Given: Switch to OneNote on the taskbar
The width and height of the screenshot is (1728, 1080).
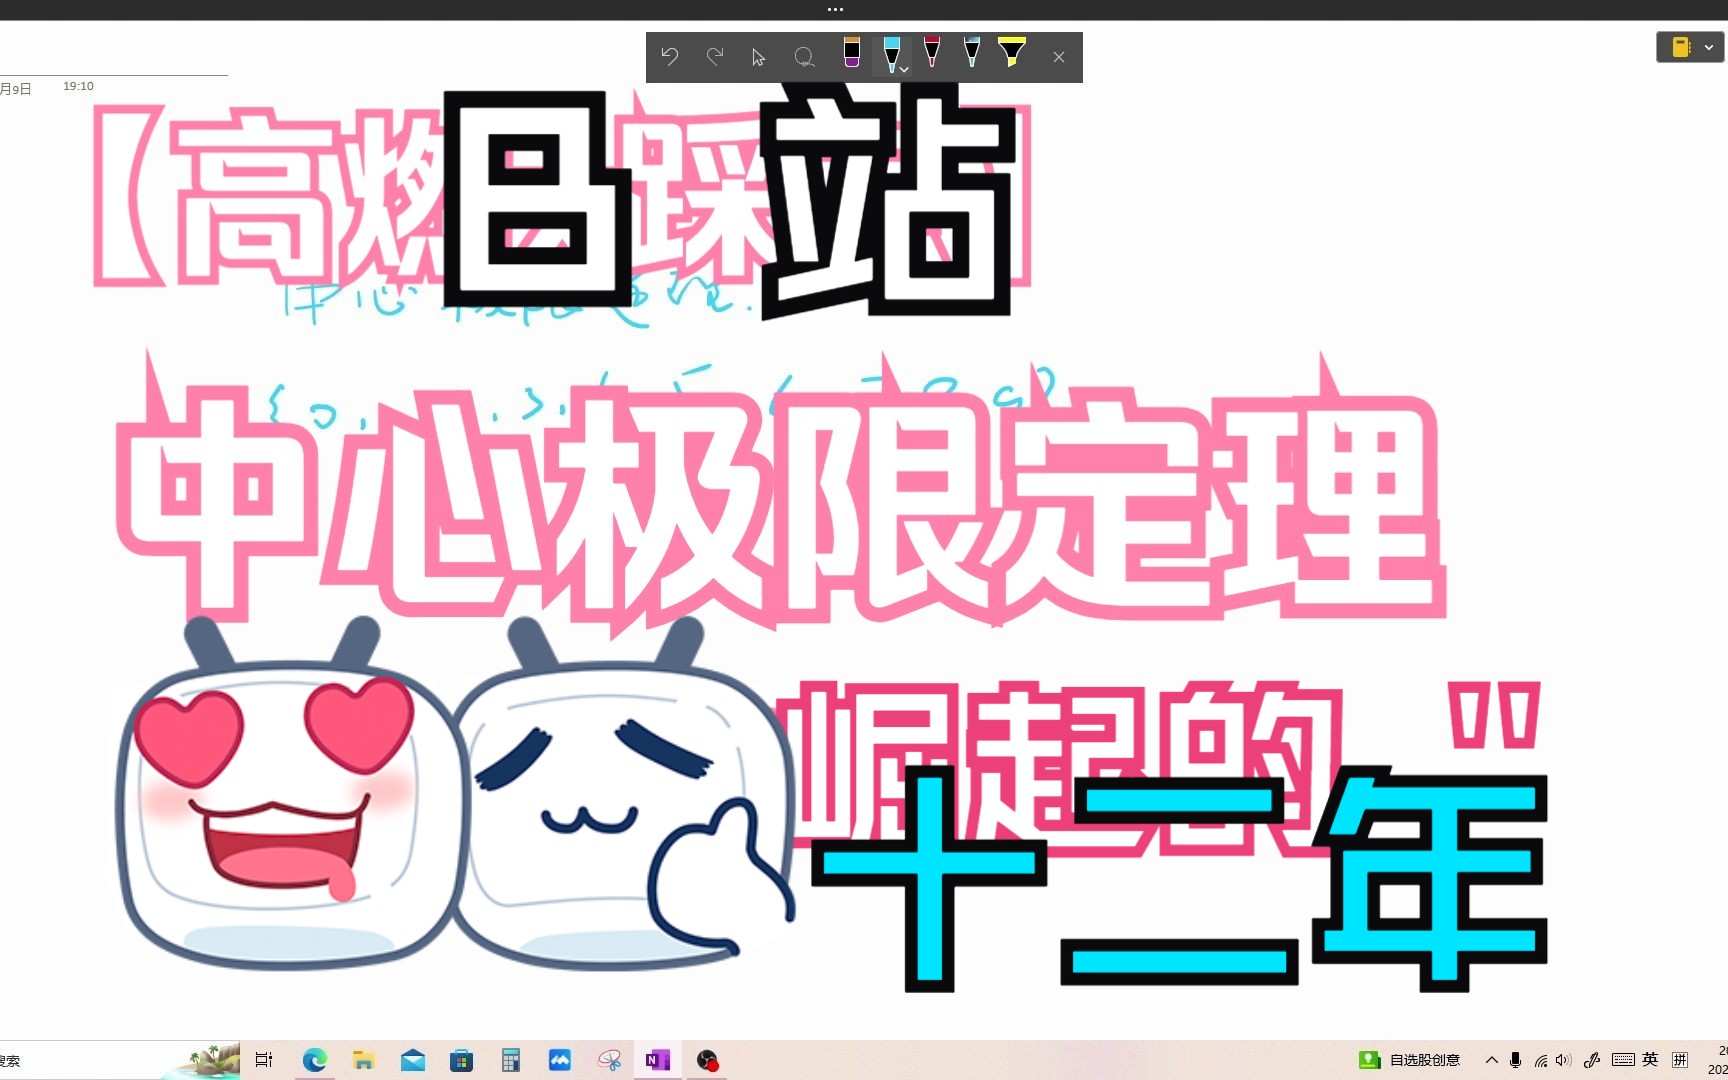Looking at the screenshot, I should click(x=657, y=1060).
